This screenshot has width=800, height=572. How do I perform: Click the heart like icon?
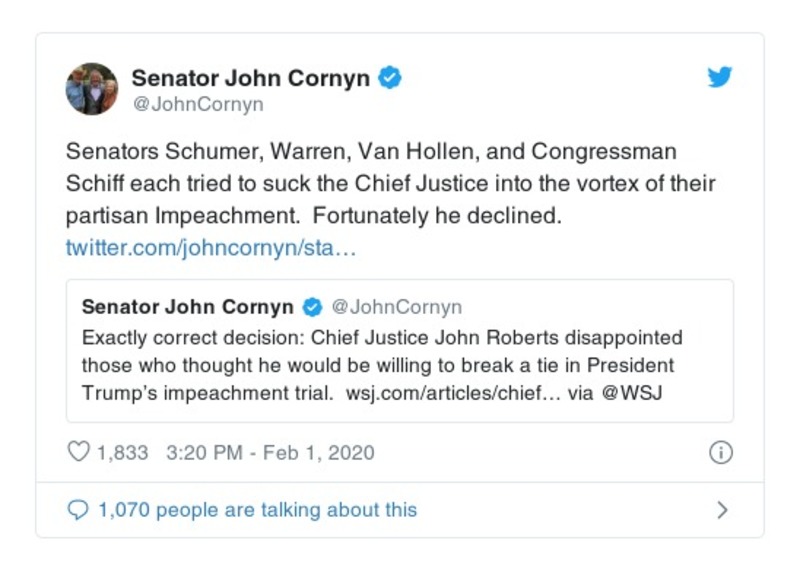click(x=78, y=452)
